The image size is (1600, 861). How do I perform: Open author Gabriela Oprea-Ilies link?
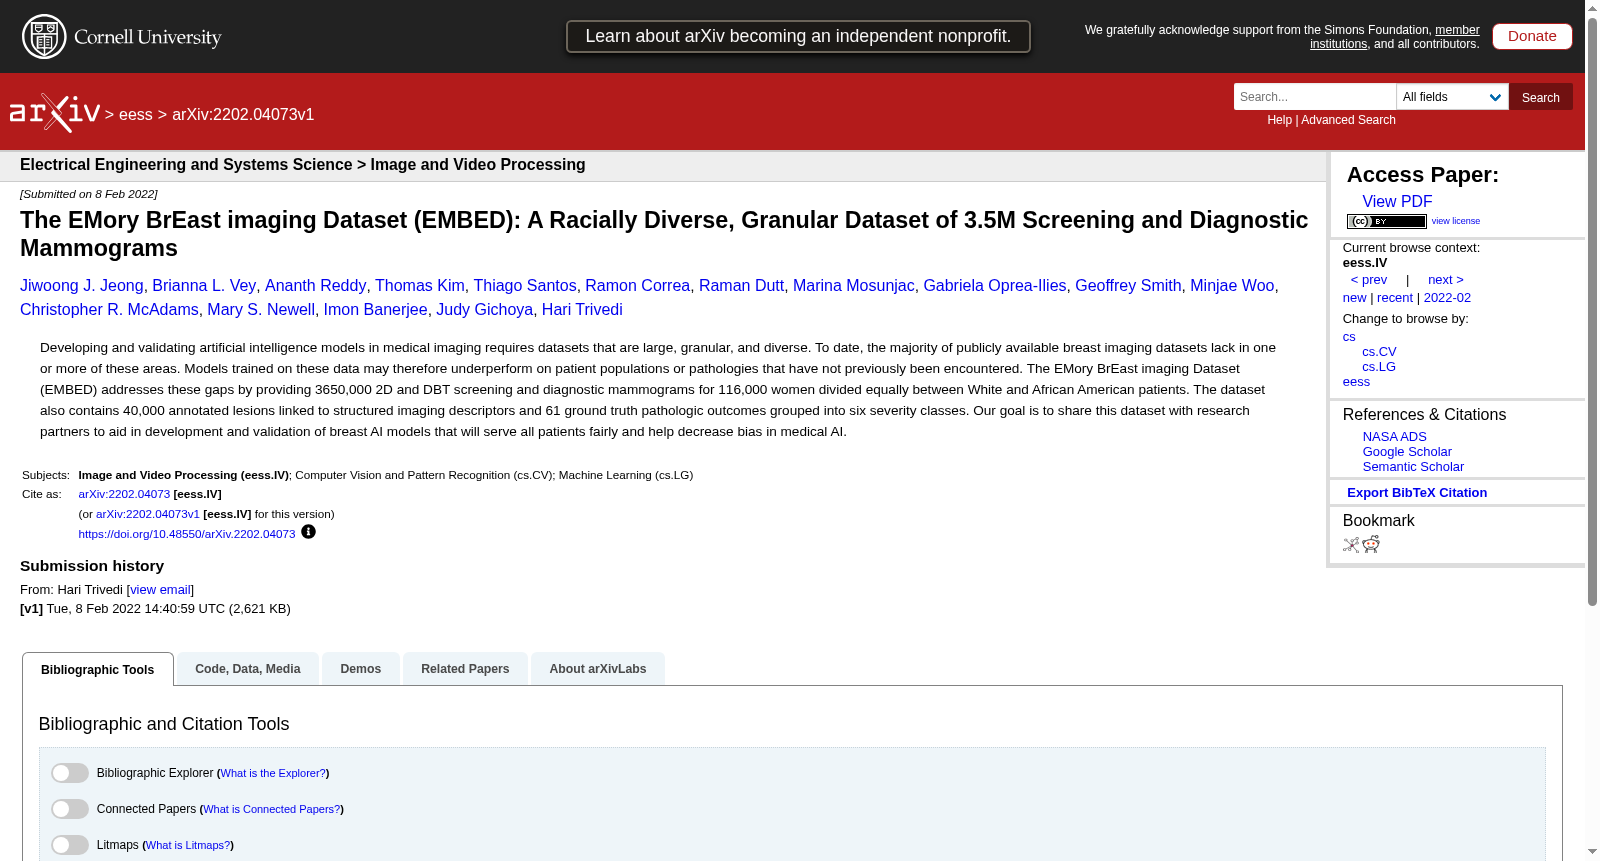(995, 286)
